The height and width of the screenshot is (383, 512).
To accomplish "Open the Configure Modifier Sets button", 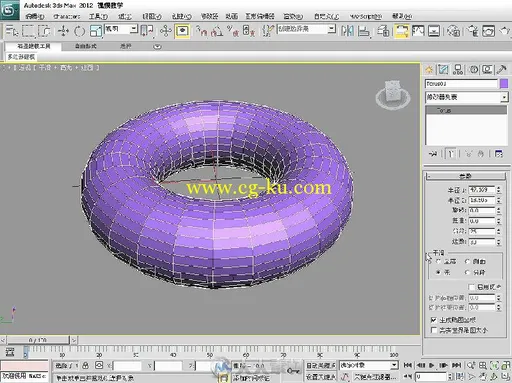I will tap(498, 154).
